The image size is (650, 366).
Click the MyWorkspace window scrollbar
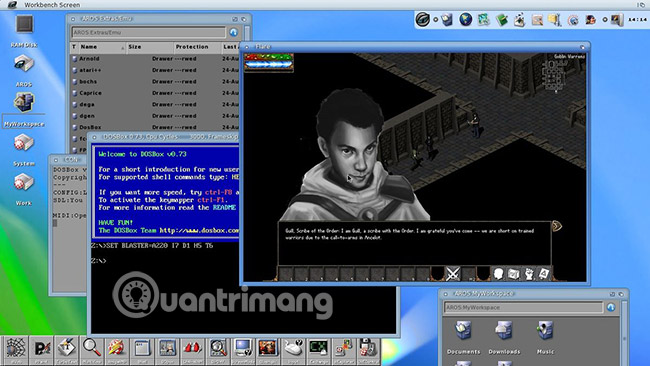click(624, 332)
